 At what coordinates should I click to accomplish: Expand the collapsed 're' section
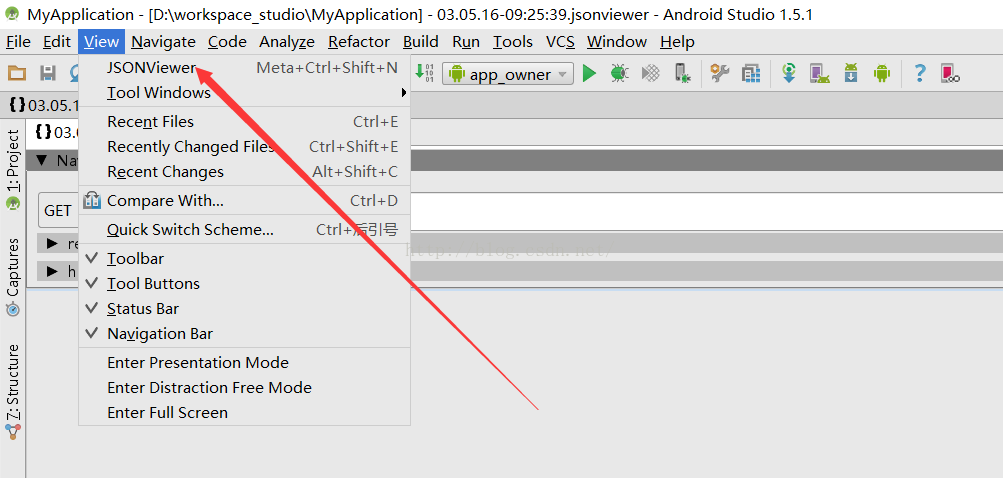(x=52, y=244)
